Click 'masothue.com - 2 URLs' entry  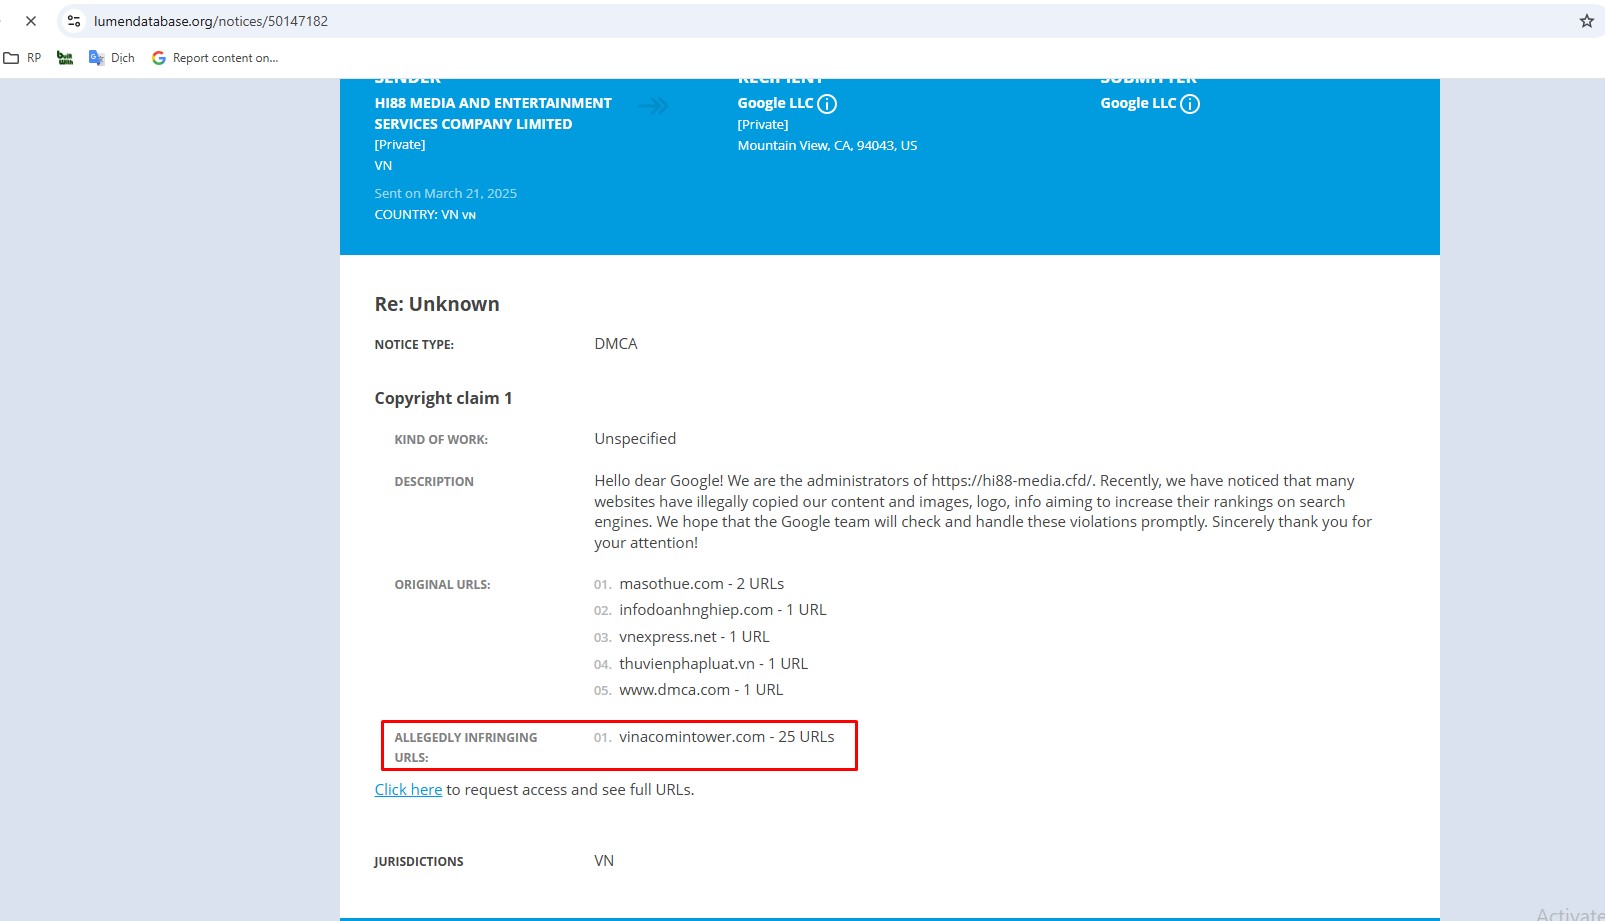pyautogui.click(x=701, y=583)
